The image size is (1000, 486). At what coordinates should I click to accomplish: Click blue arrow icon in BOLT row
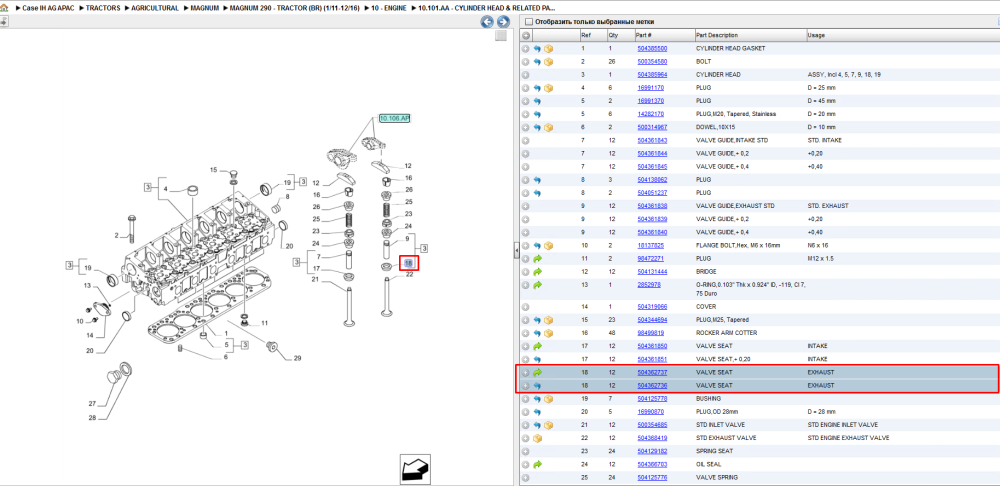tap(537, 62)
